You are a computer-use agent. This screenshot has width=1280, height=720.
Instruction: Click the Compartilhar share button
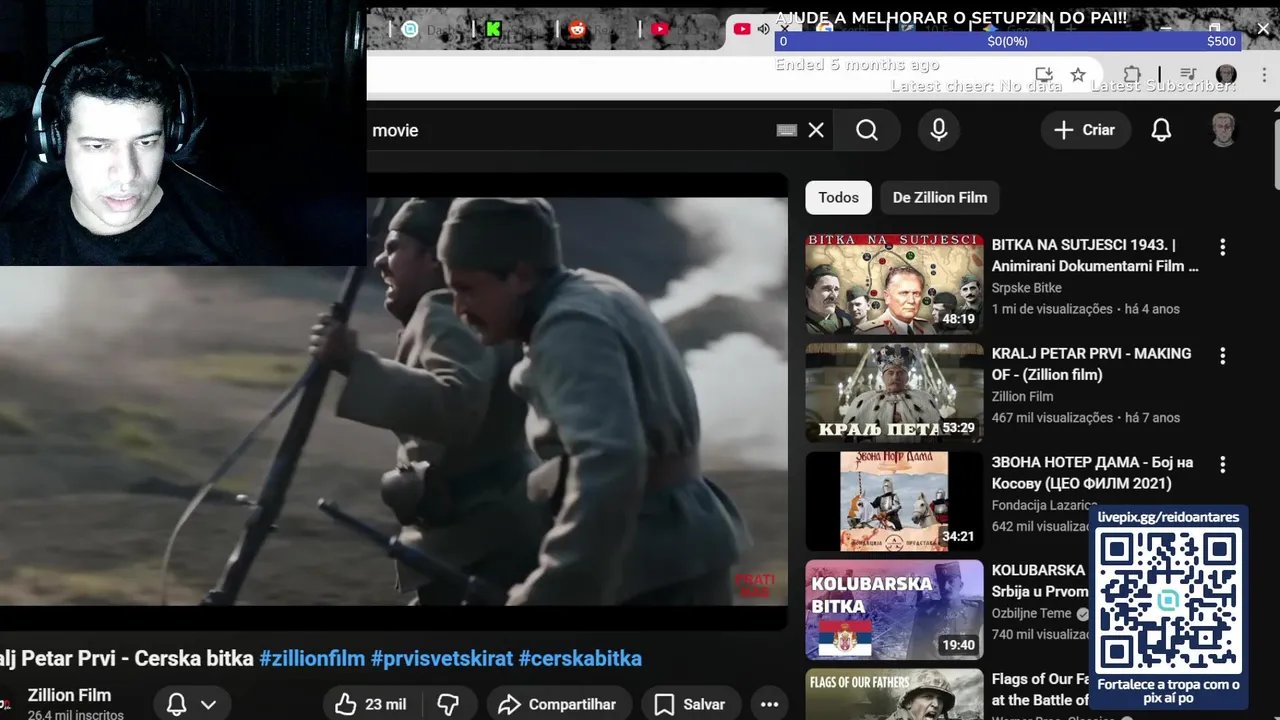[557, 704]
